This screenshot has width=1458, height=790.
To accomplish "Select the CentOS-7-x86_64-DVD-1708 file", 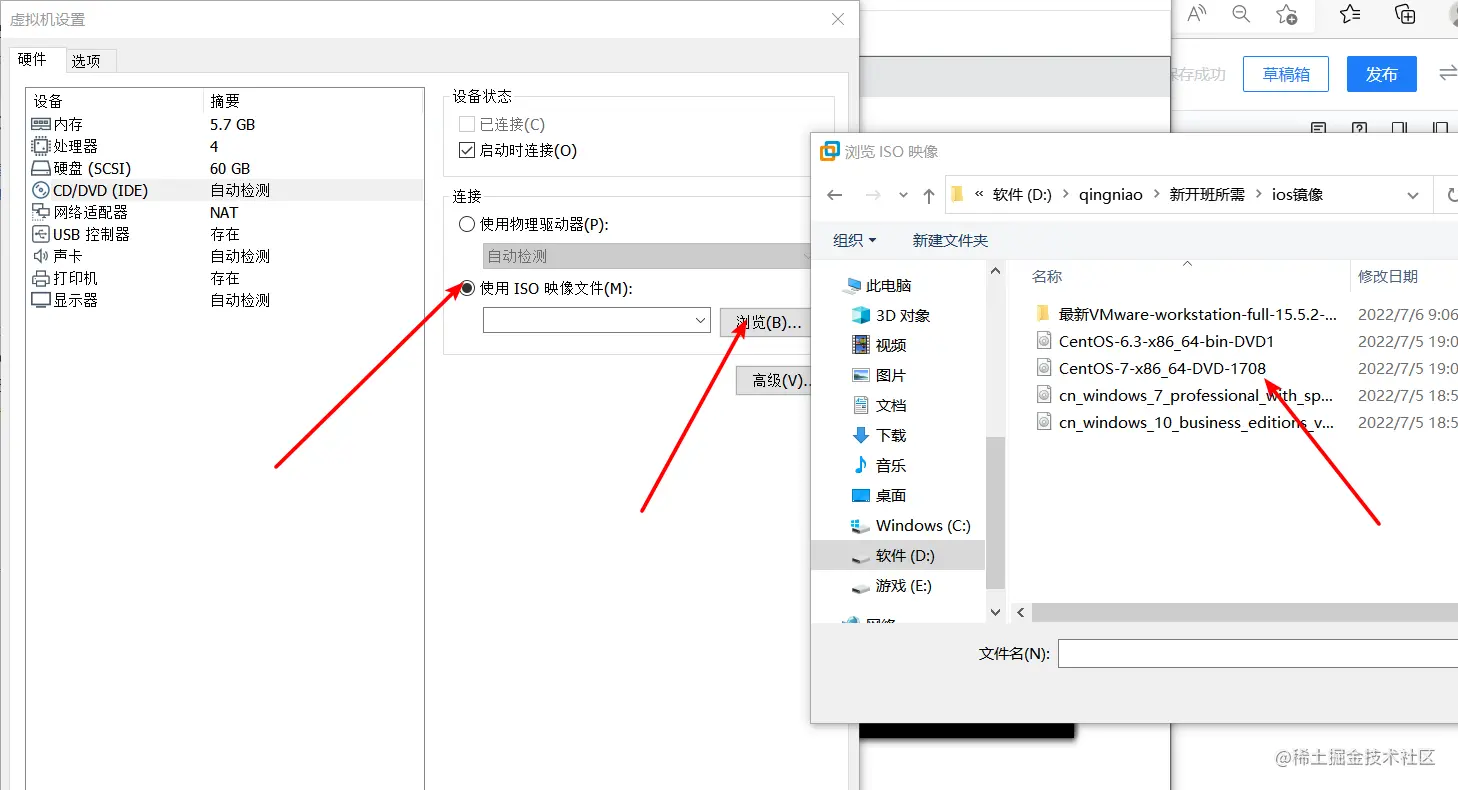I will pos(1151,368).
